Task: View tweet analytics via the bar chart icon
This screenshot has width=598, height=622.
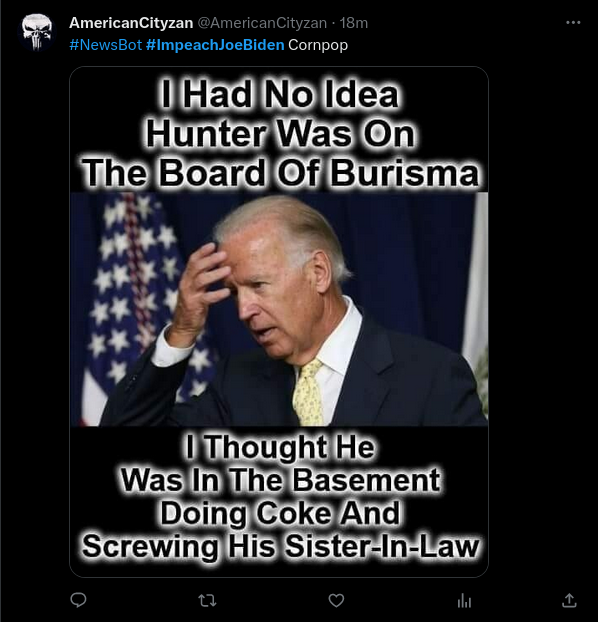Action: pos(464,601)
